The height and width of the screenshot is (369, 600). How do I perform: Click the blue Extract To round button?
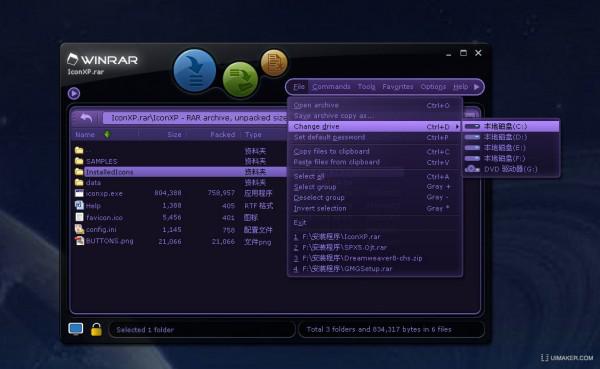pyautogui.click(x=195, y=70)
